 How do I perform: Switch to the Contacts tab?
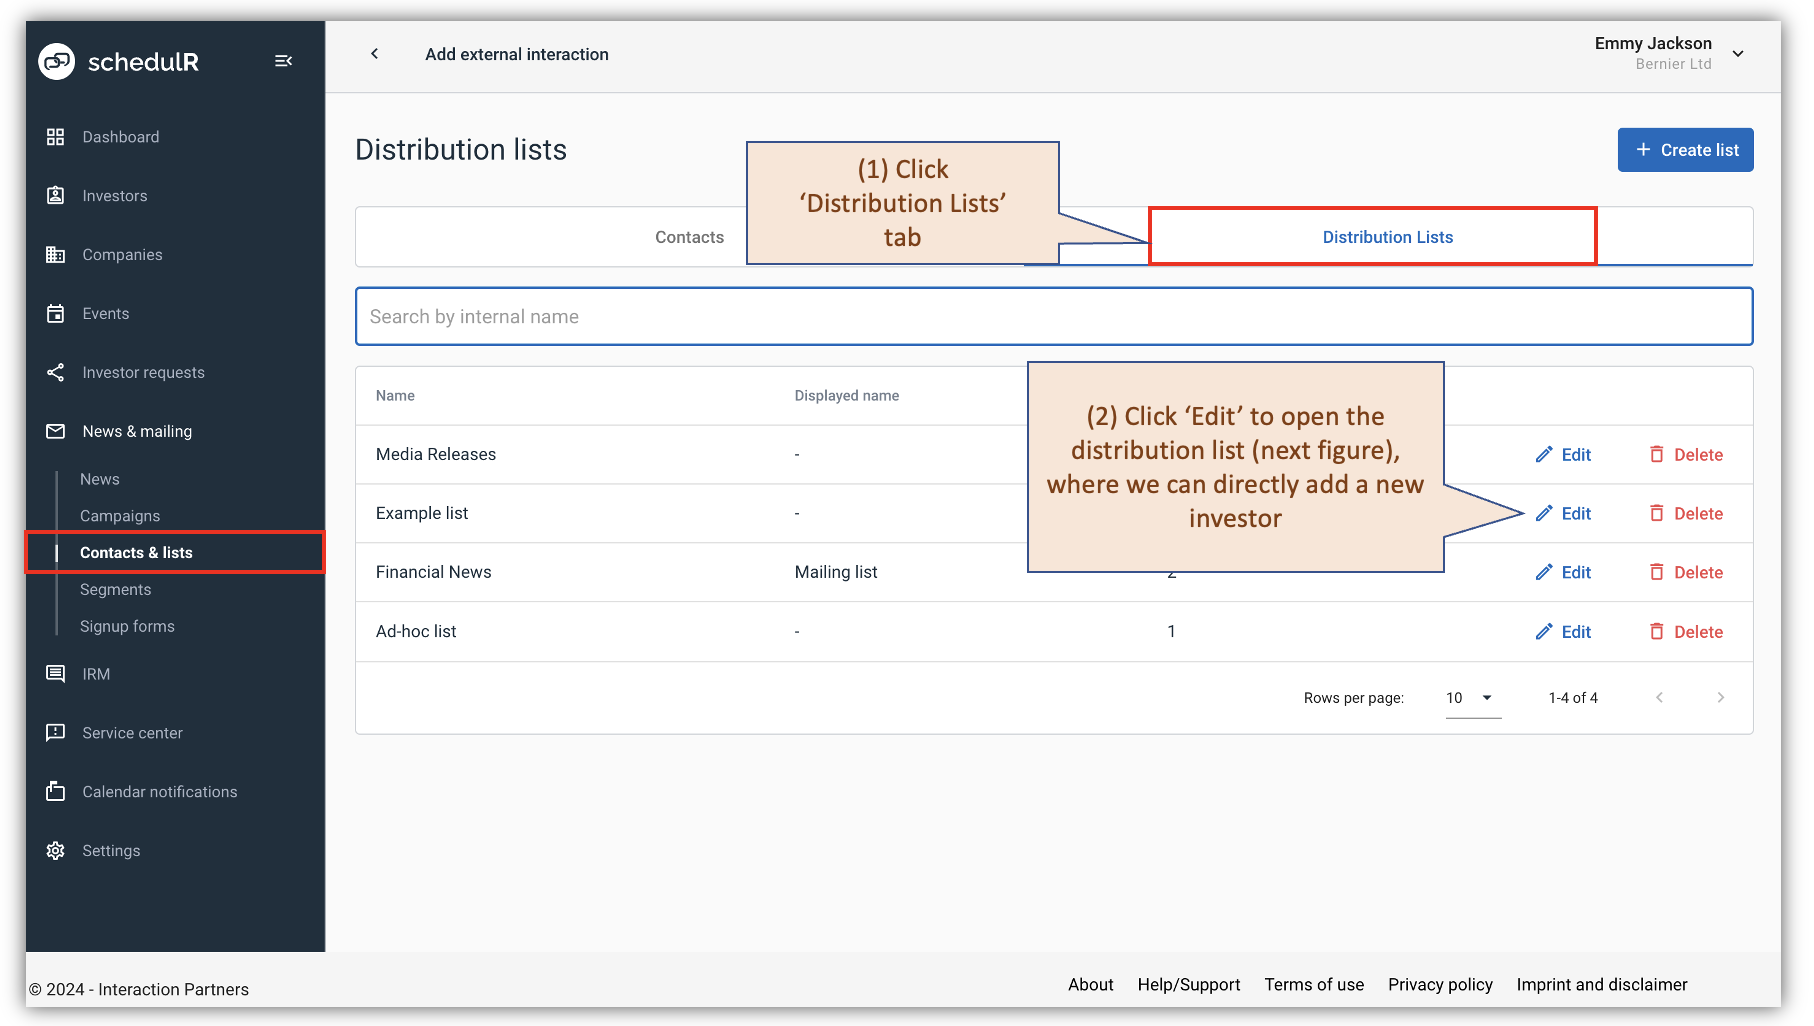click(689, 237)
